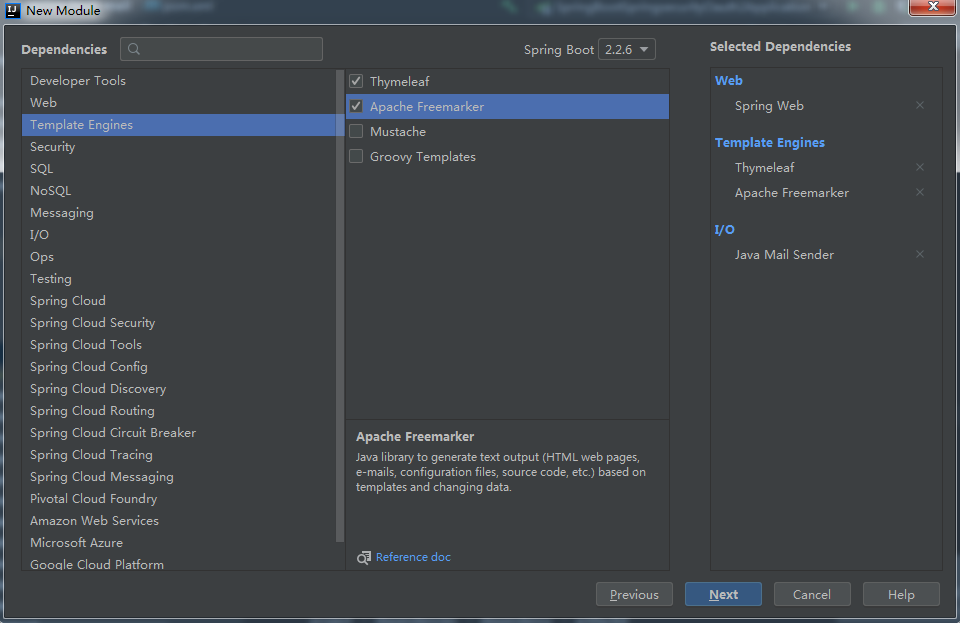Remove Java Mail Sender from selected dependencies
This screenshot has height=623, width=960.
(920, 254)
